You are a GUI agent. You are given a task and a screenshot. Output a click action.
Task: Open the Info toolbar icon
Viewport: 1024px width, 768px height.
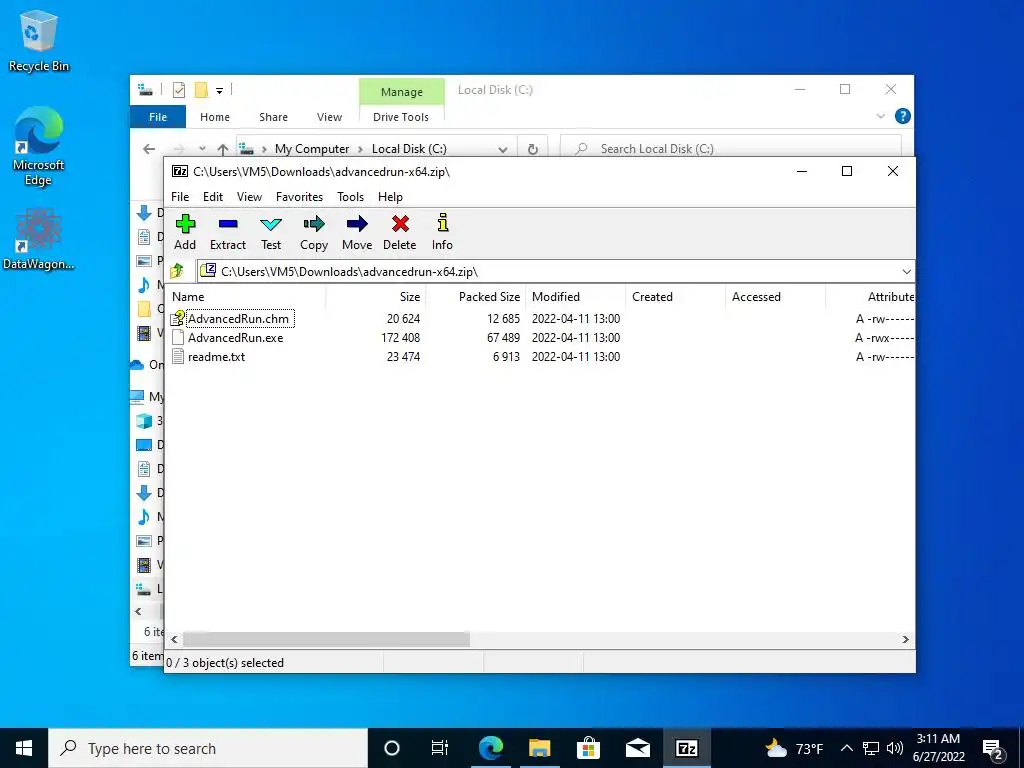point(442,223)
